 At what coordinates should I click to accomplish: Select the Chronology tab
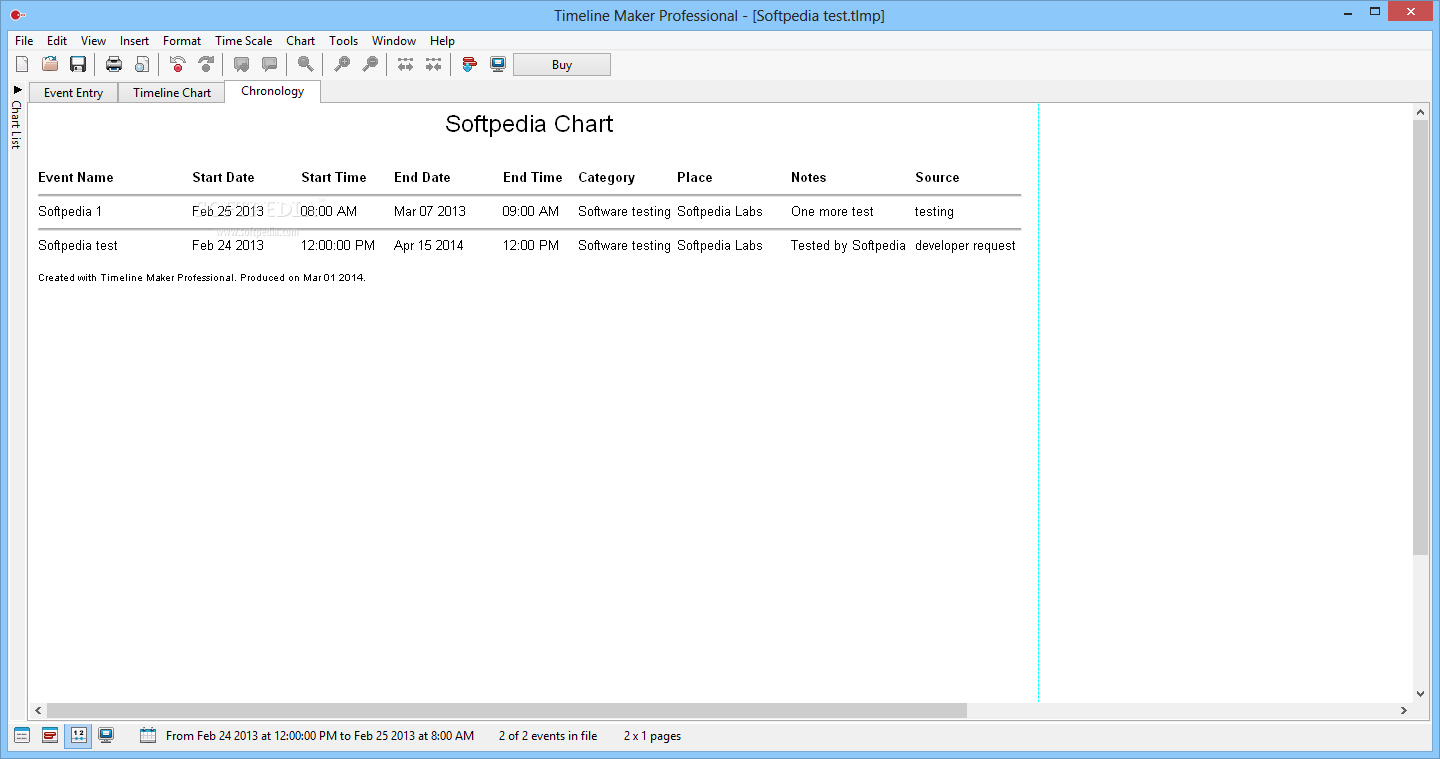[x=272, y=91]
